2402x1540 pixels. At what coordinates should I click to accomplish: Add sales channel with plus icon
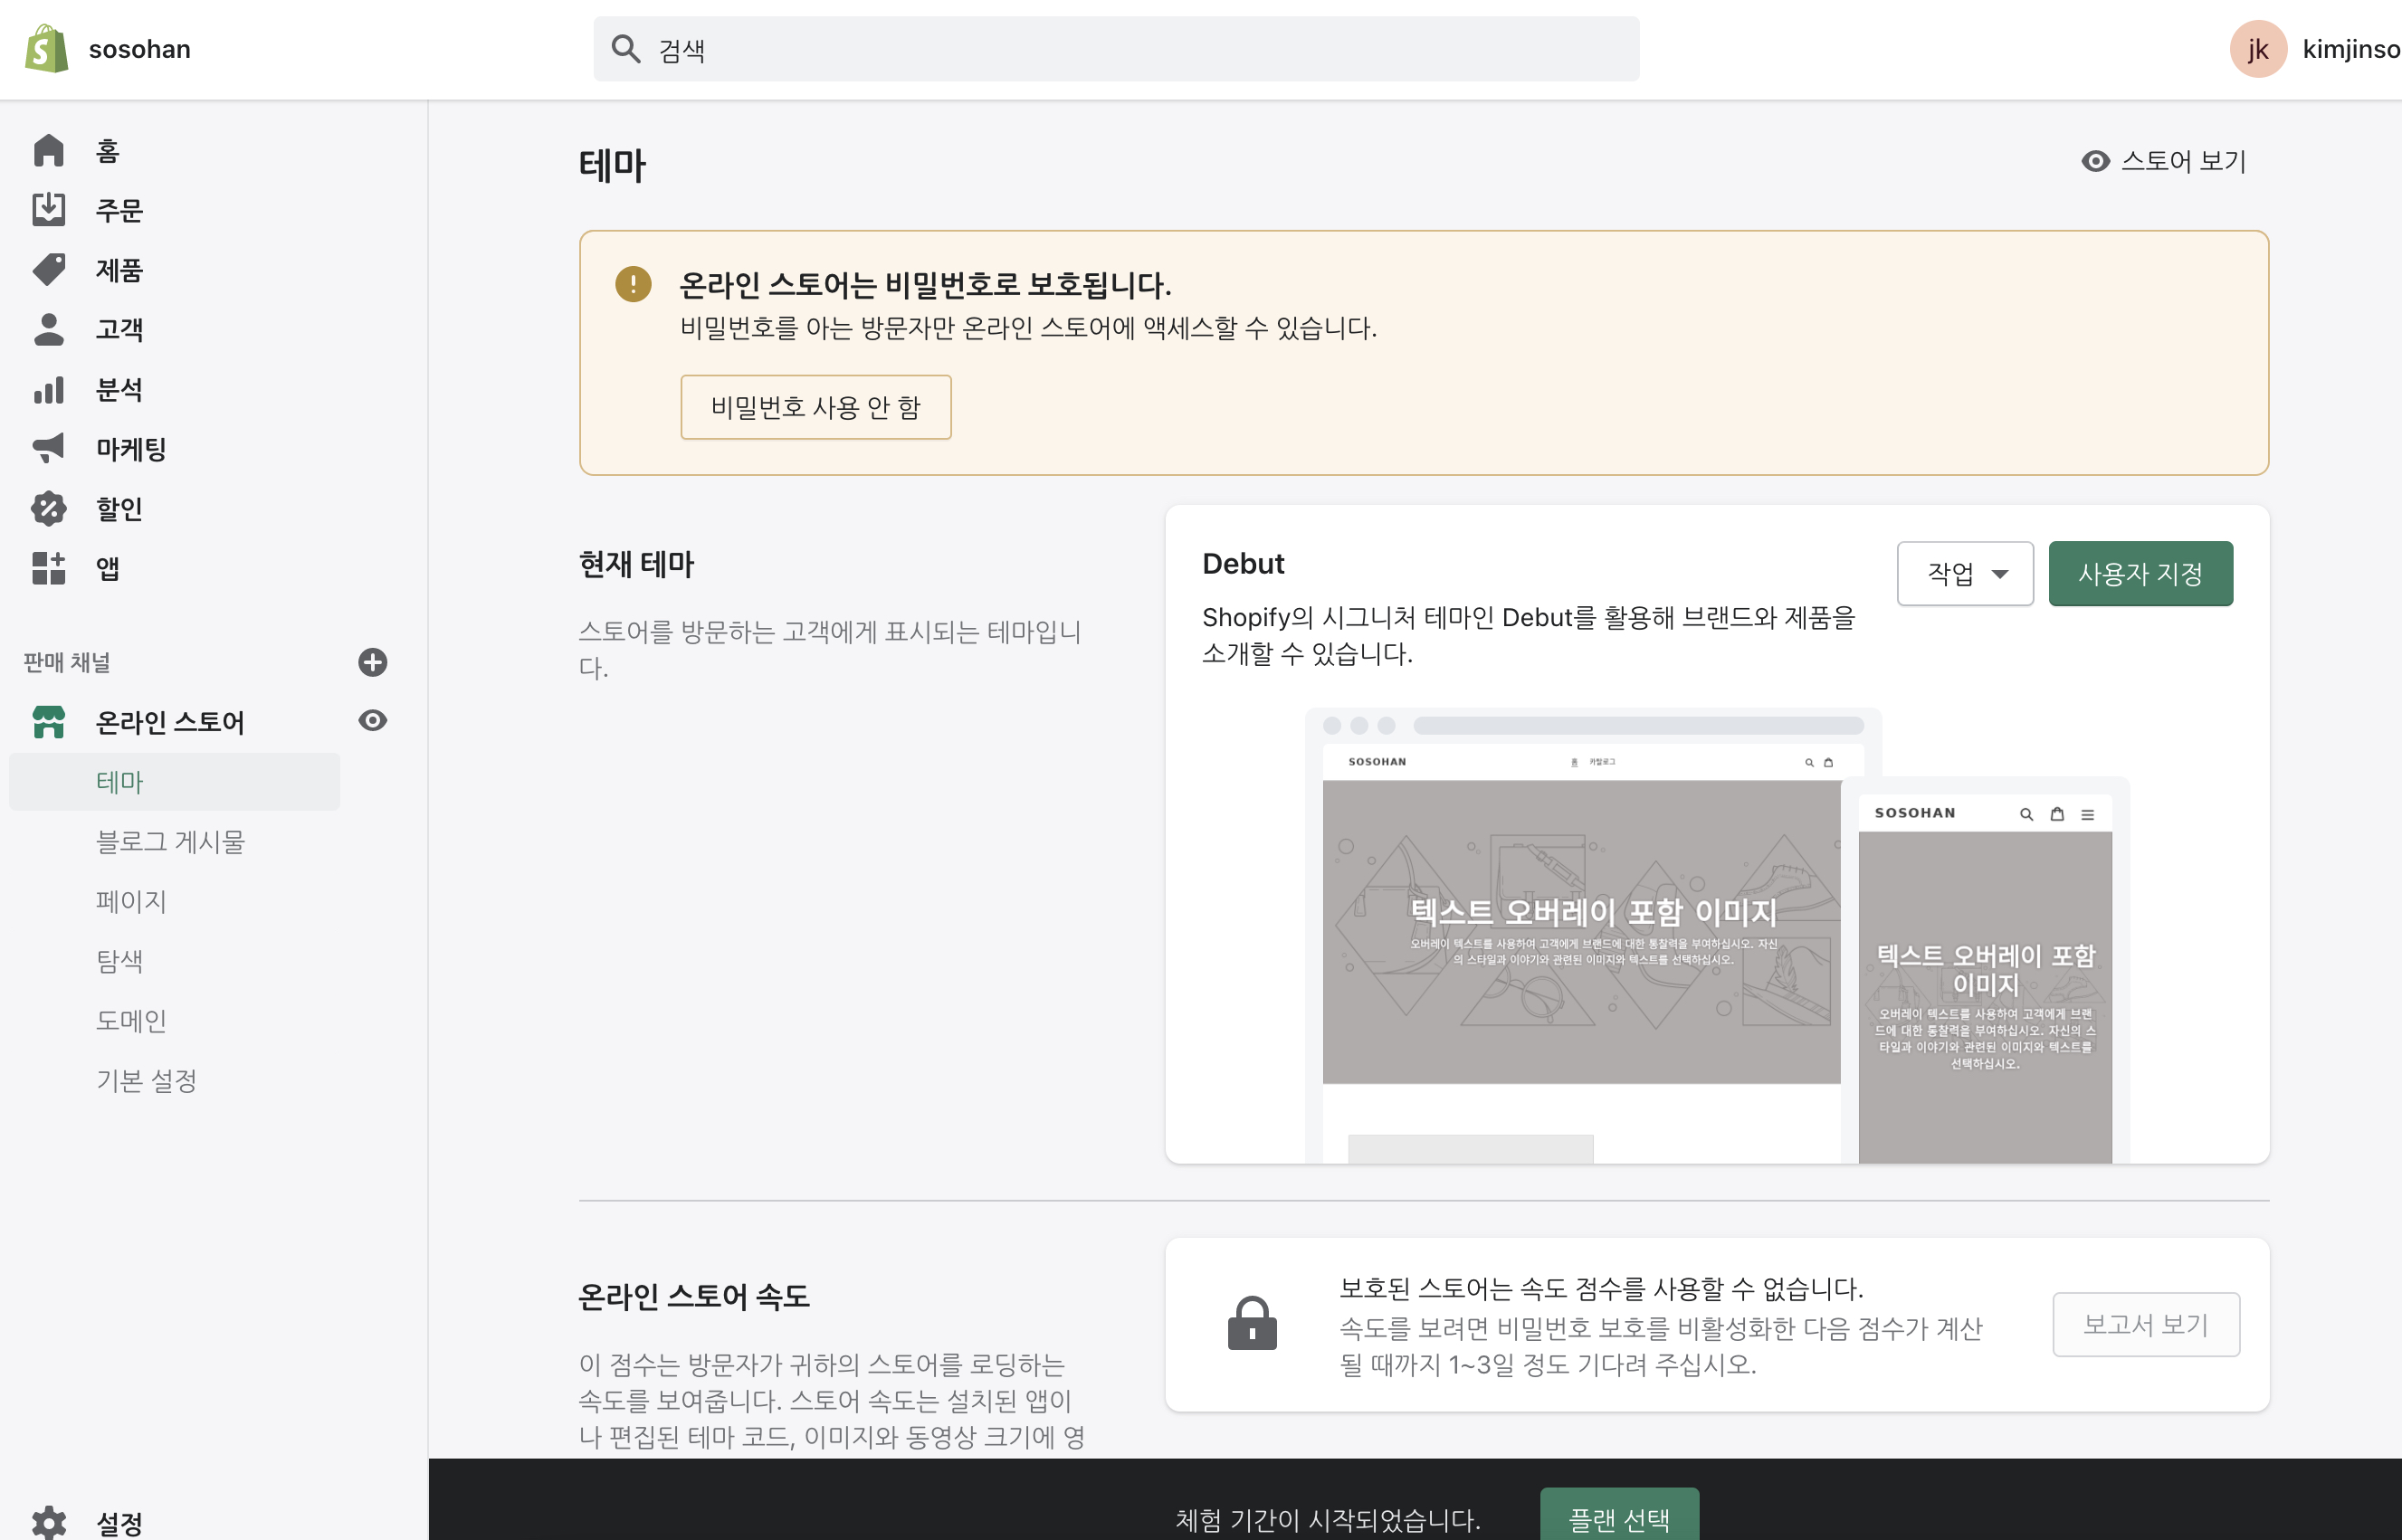pyautogui.click(x=372, y=662)
